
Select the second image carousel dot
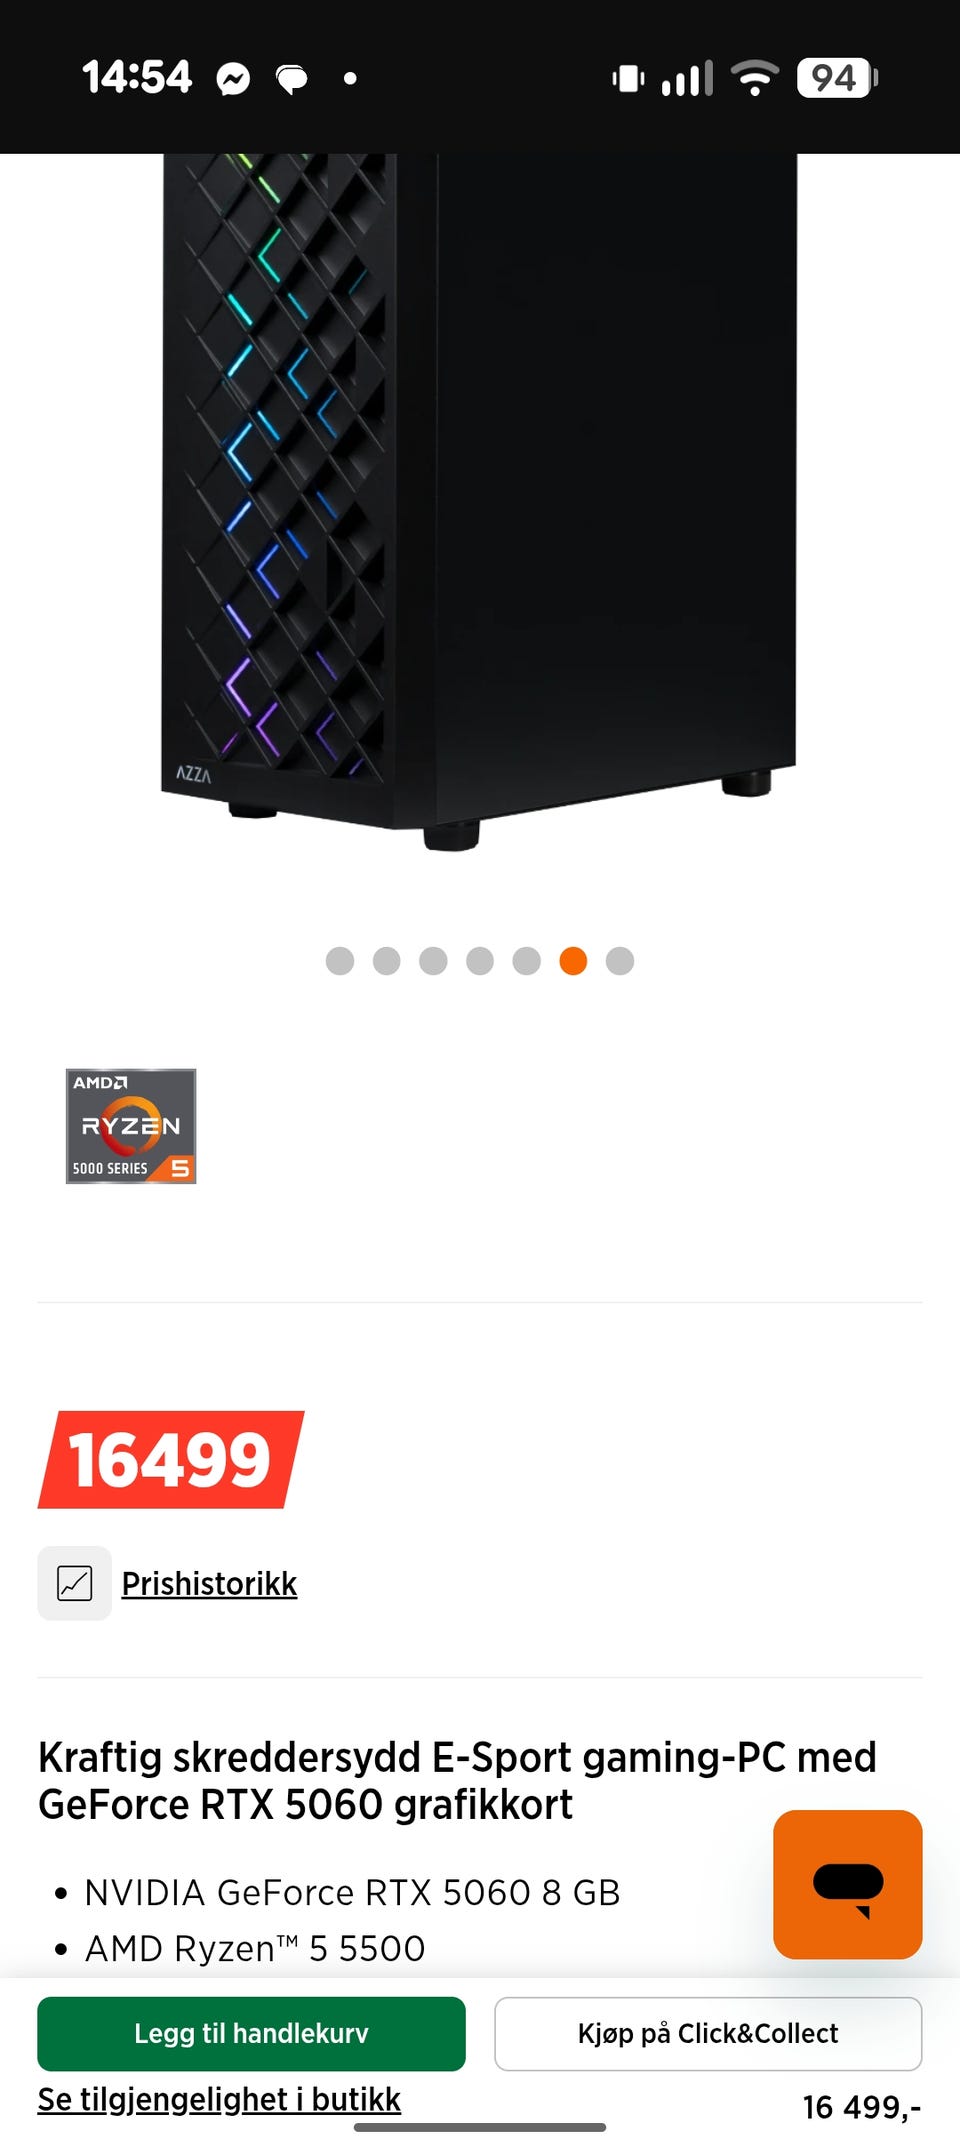pos(387,961)
